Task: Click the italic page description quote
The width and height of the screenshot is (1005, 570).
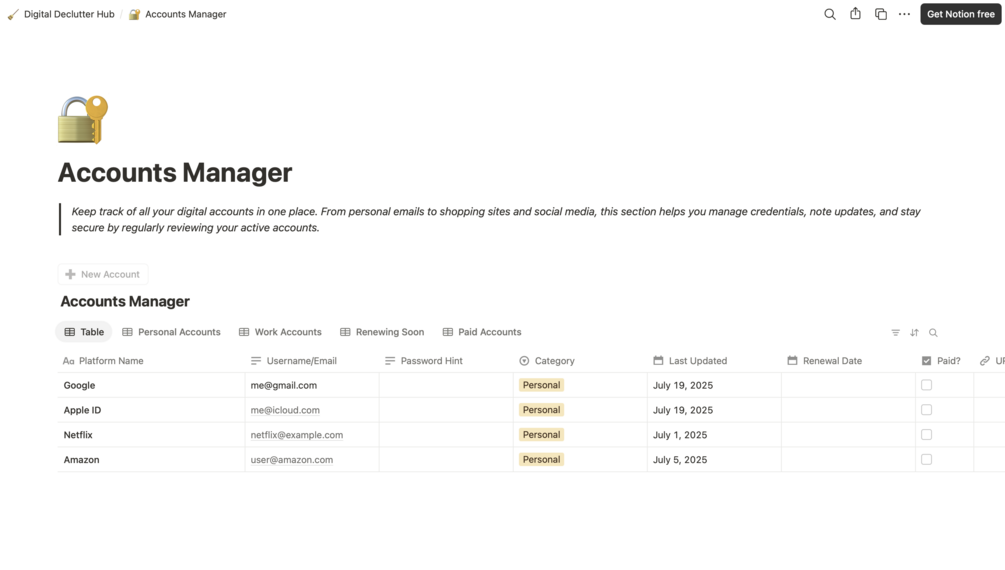Action: tap(495, 219)
